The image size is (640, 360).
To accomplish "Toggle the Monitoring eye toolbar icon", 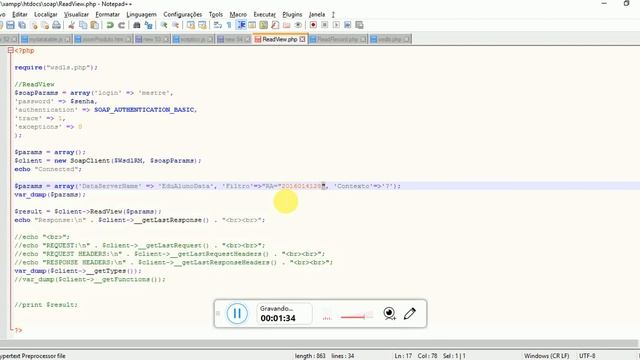I will (298, 25).
